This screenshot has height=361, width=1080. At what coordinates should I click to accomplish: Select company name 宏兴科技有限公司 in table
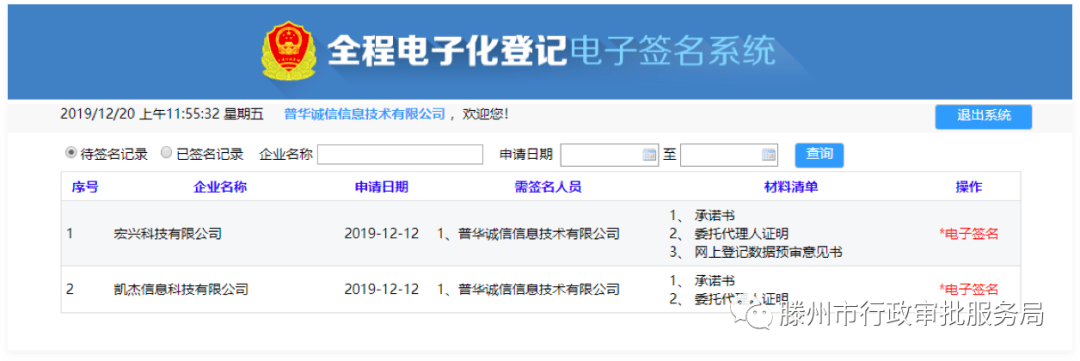pyautogui.click(x=167, y=234)
